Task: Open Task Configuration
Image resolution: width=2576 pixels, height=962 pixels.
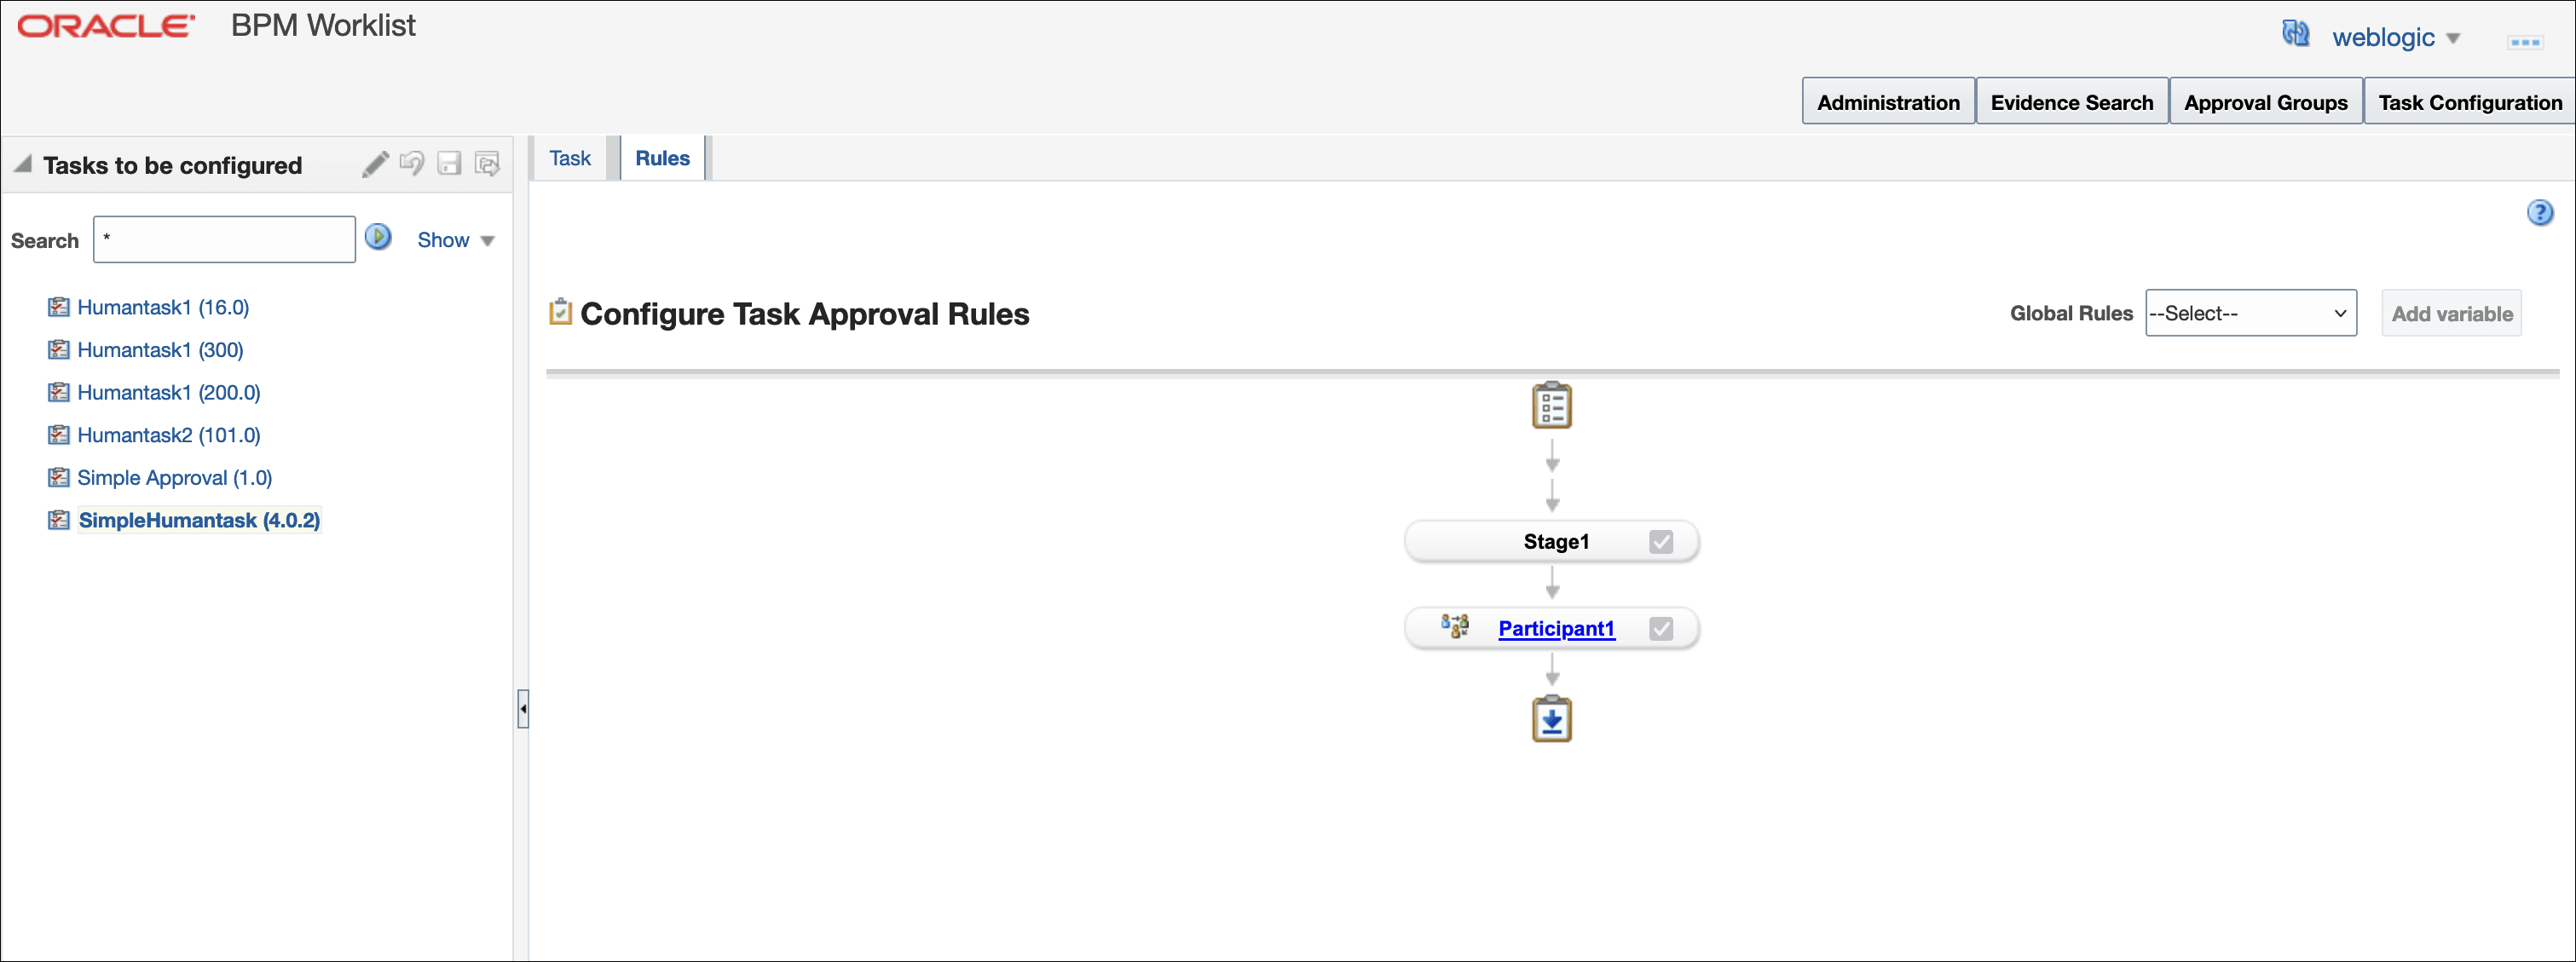Action: click(2470, 102)
